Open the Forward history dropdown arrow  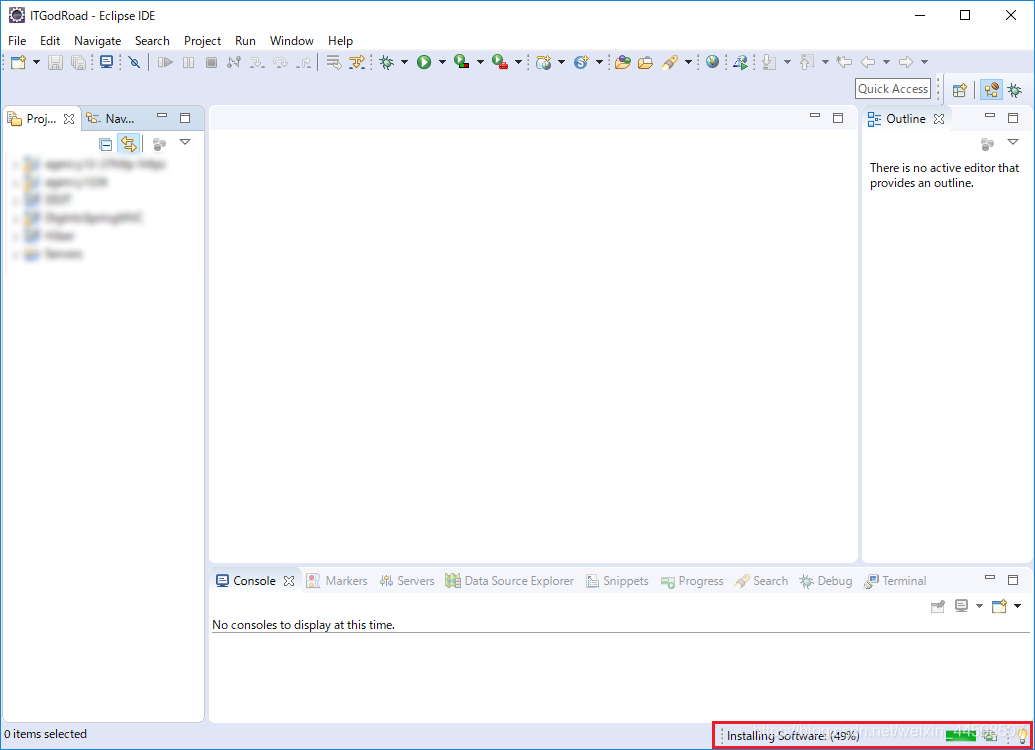[x=925, y=62]
